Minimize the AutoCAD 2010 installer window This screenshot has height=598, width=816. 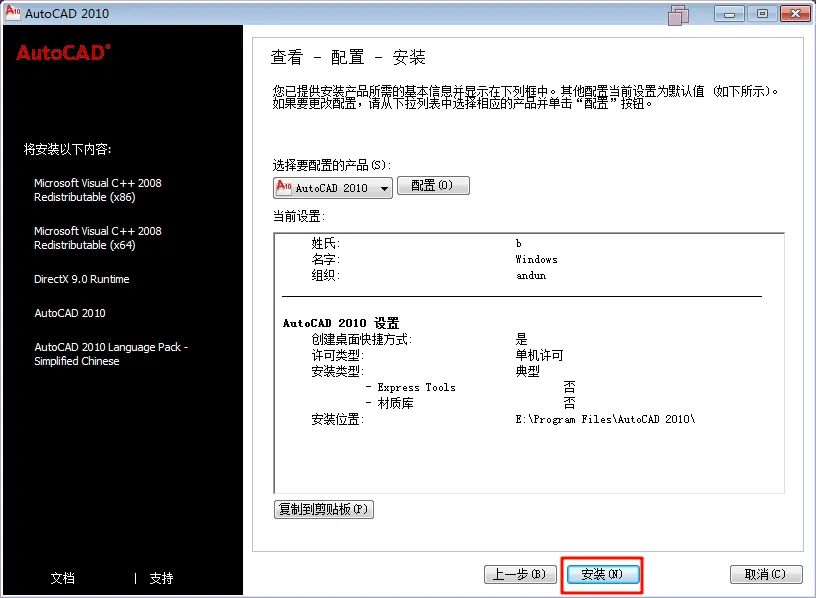coord(729,14)
